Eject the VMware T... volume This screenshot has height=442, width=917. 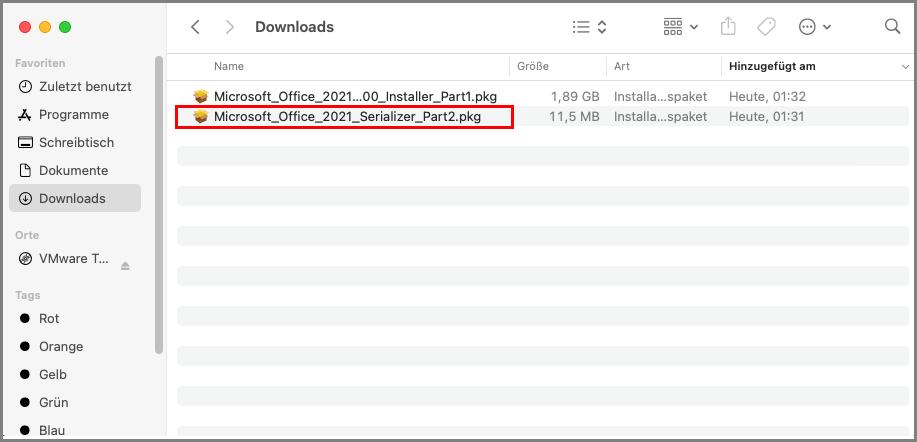pyautogui.click(x=125, y=266)
